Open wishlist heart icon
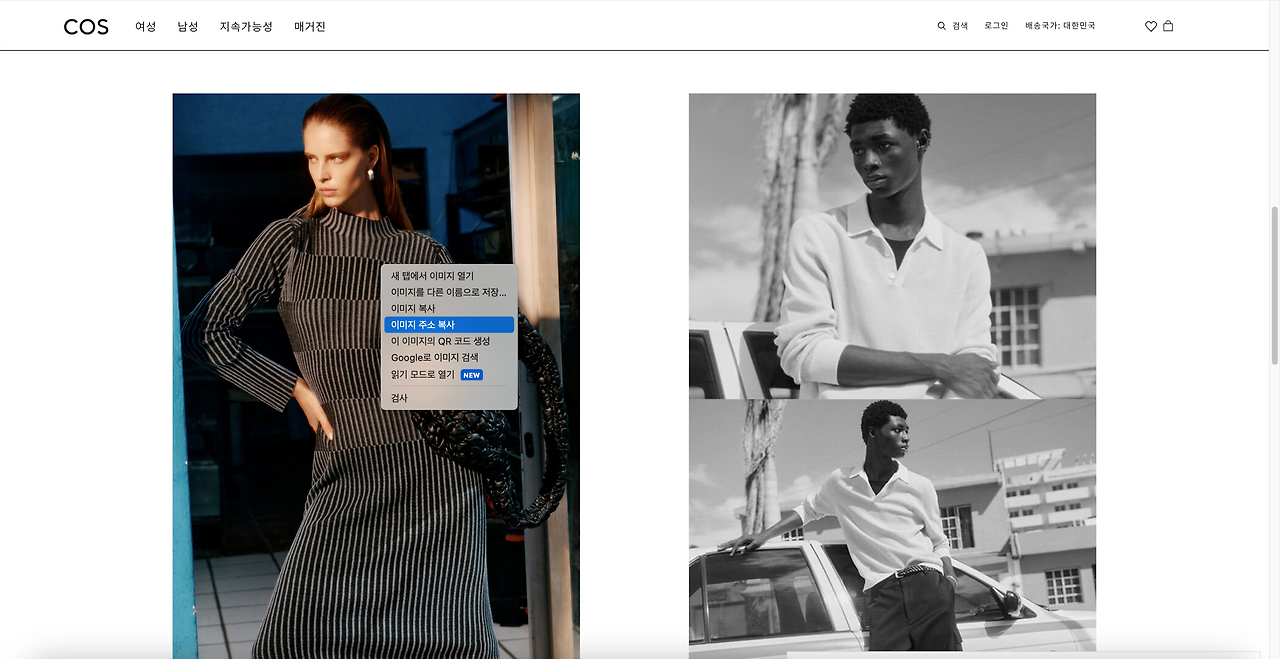Viewport: 1280px width, 659px height. 1151,26
